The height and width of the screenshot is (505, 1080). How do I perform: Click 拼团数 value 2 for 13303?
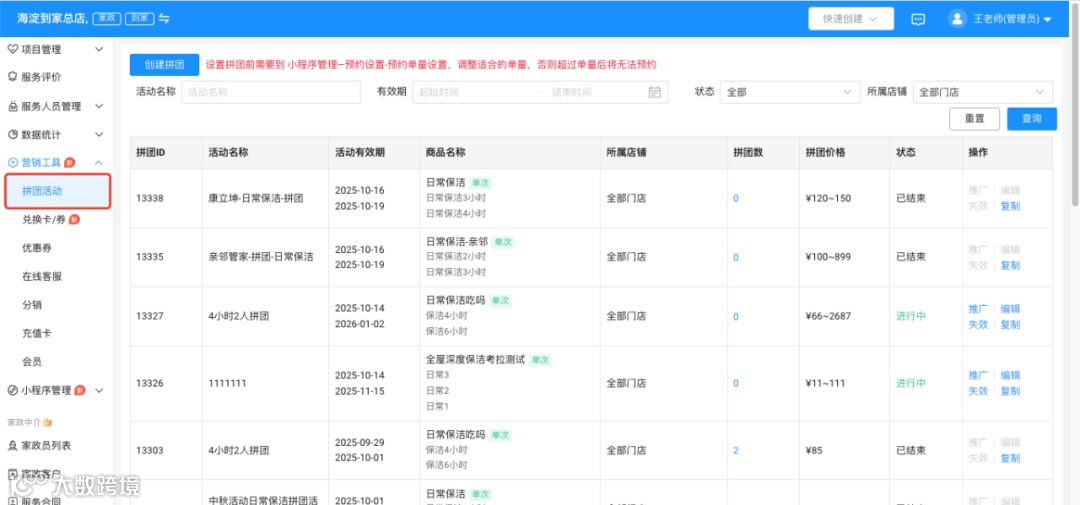point(736,451)
